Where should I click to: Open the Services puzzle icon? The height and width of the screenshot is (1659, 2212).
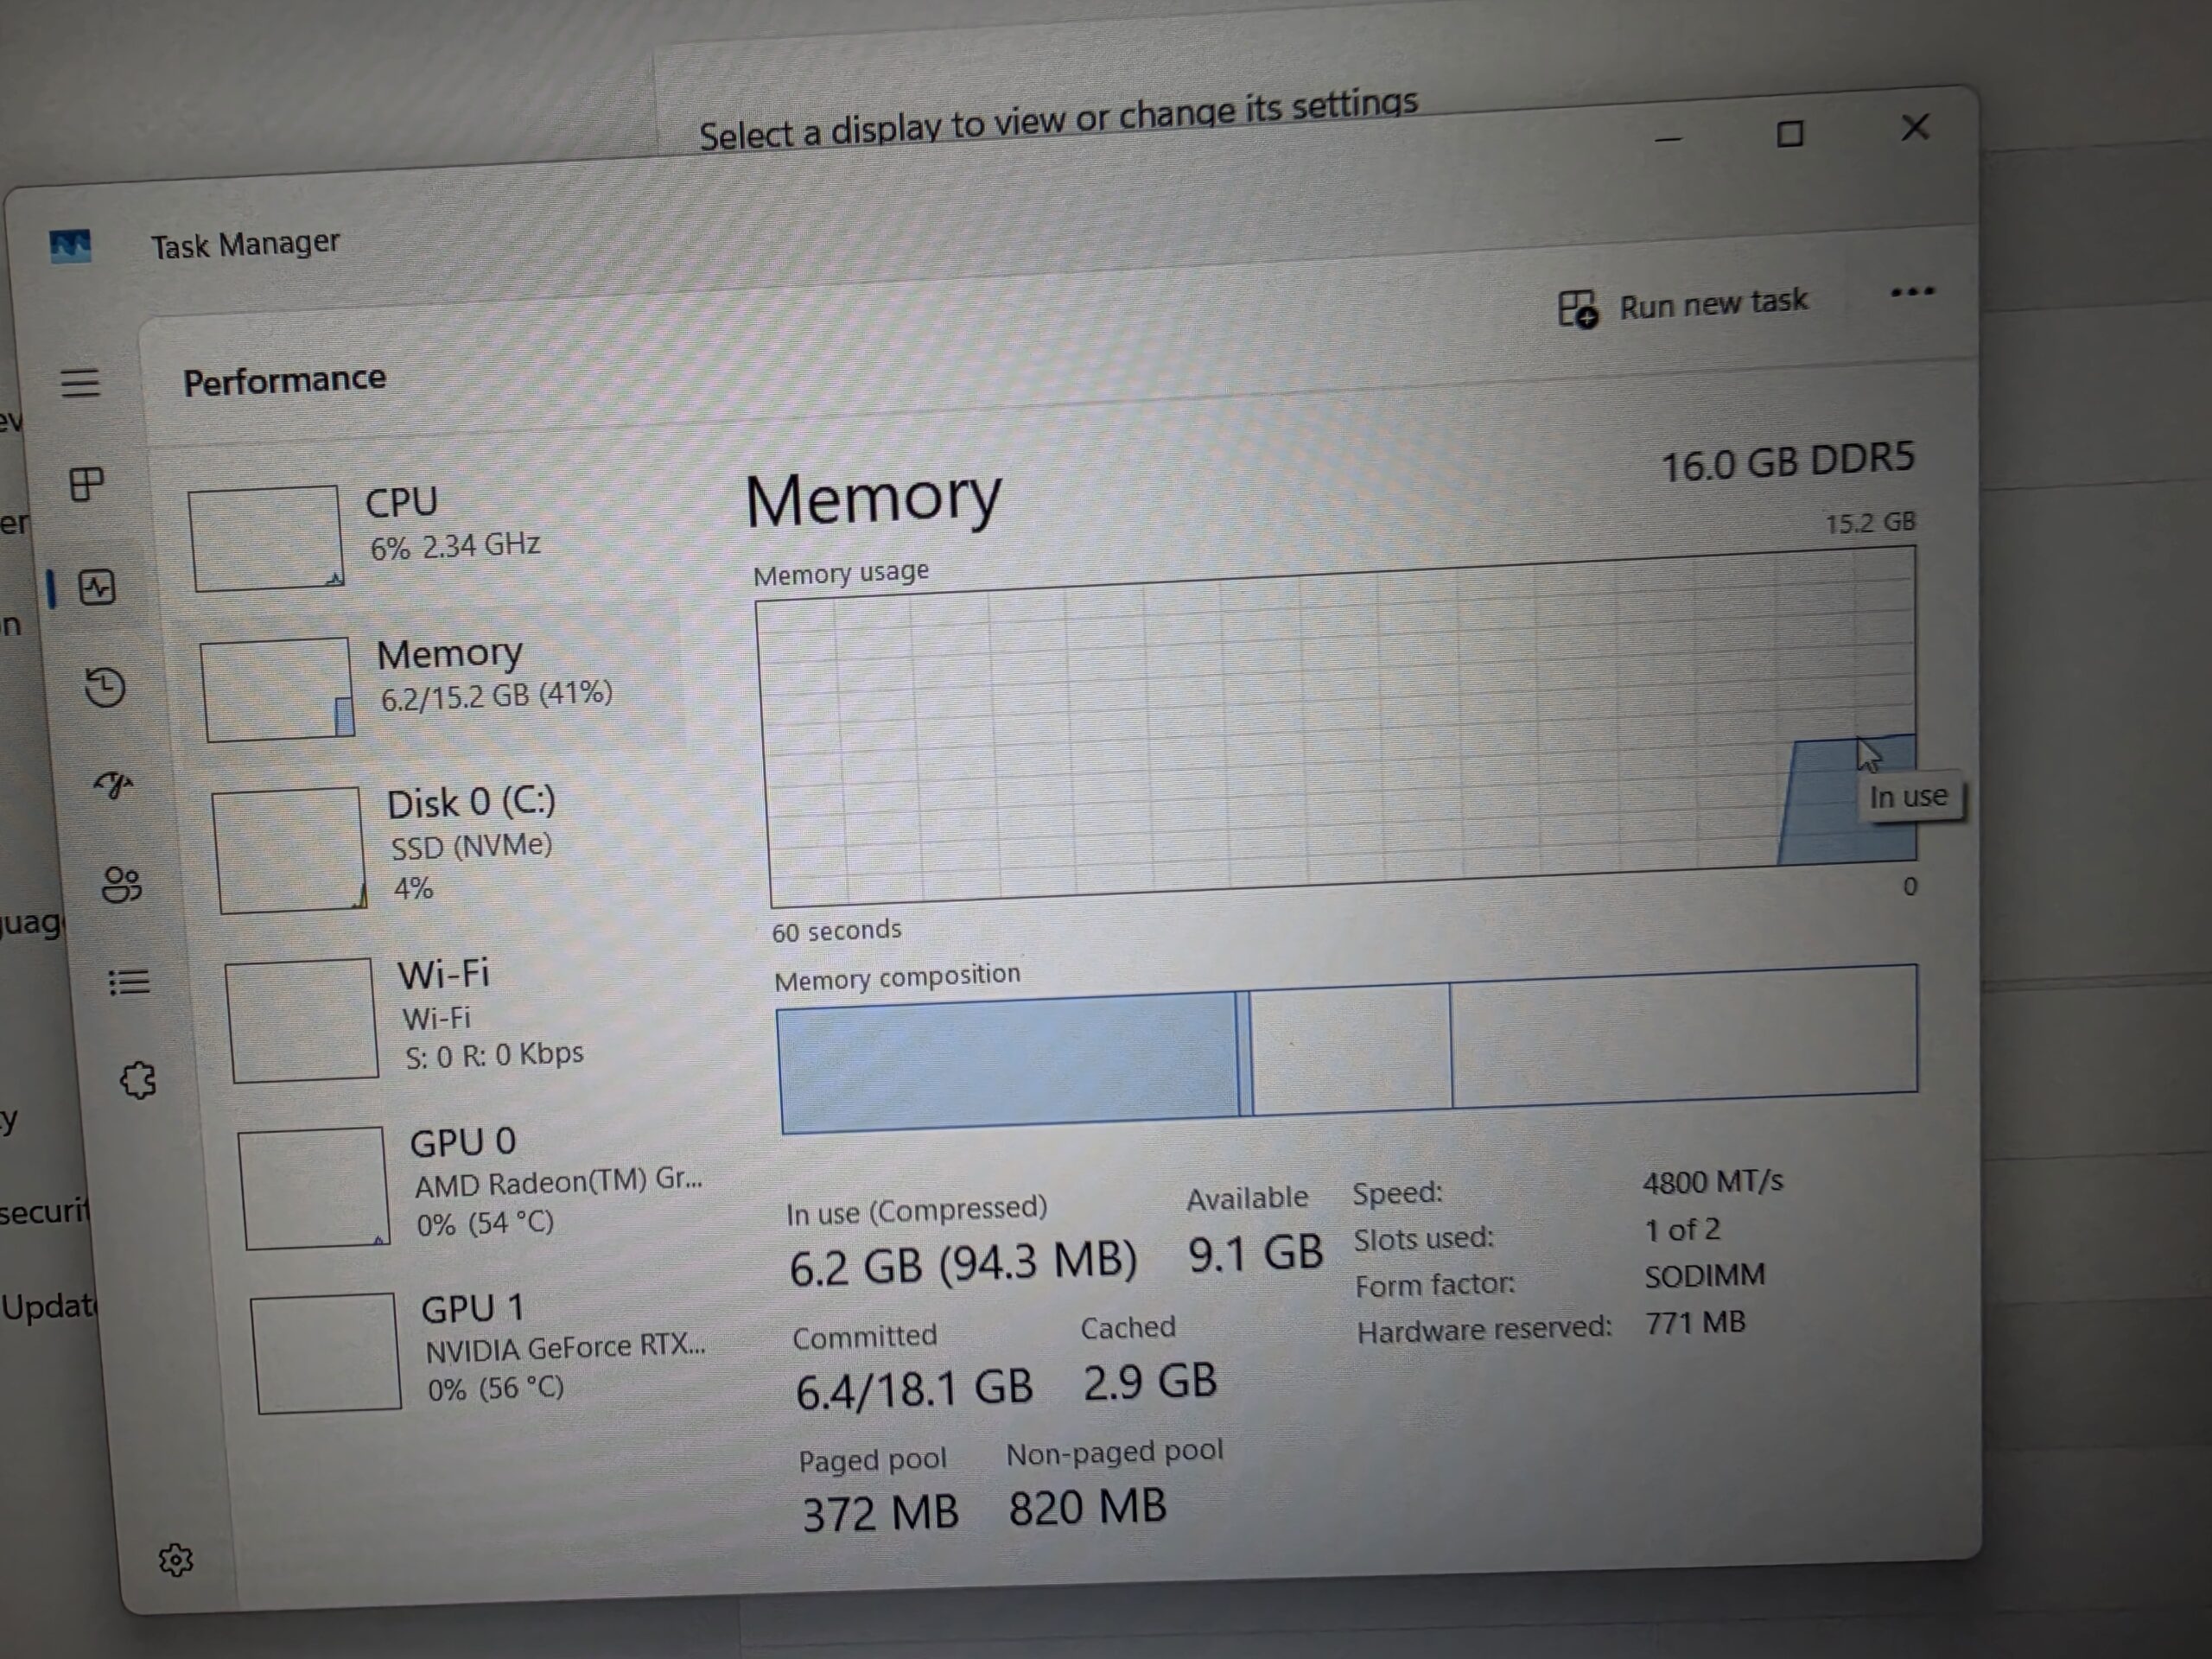138,1080
